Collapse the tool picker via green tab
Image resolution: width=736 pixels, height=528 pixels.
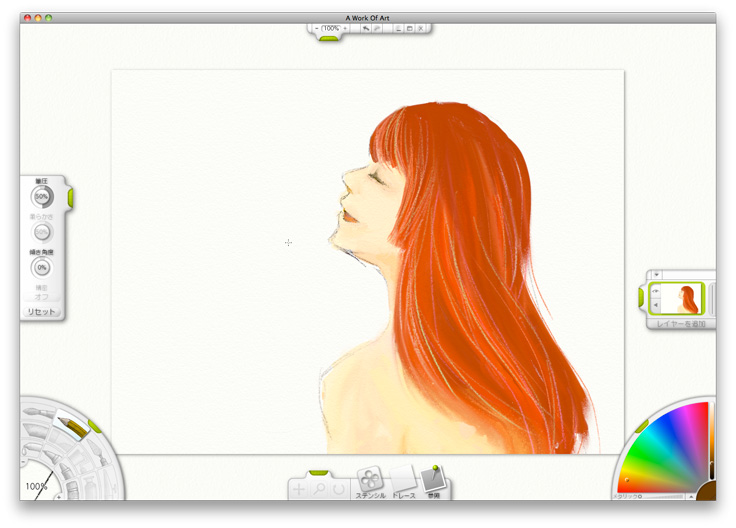click(95, 427)
